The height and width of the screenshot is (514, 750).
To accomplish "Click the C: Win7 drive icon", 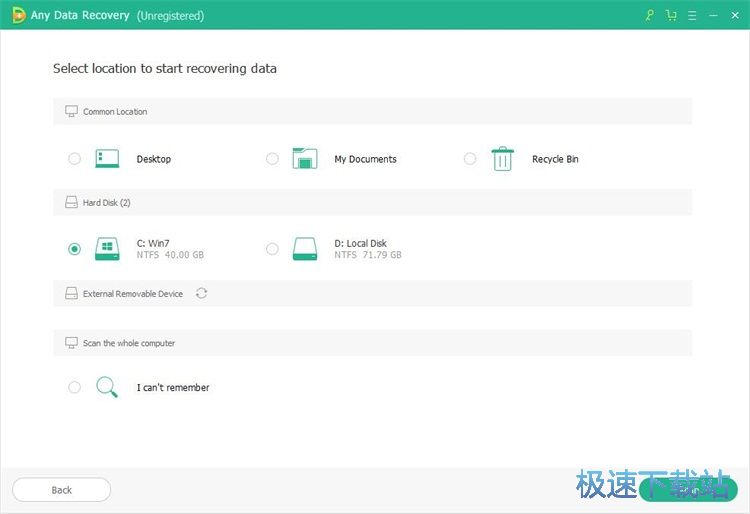I will pyautogui.click(x=107, y=249).
